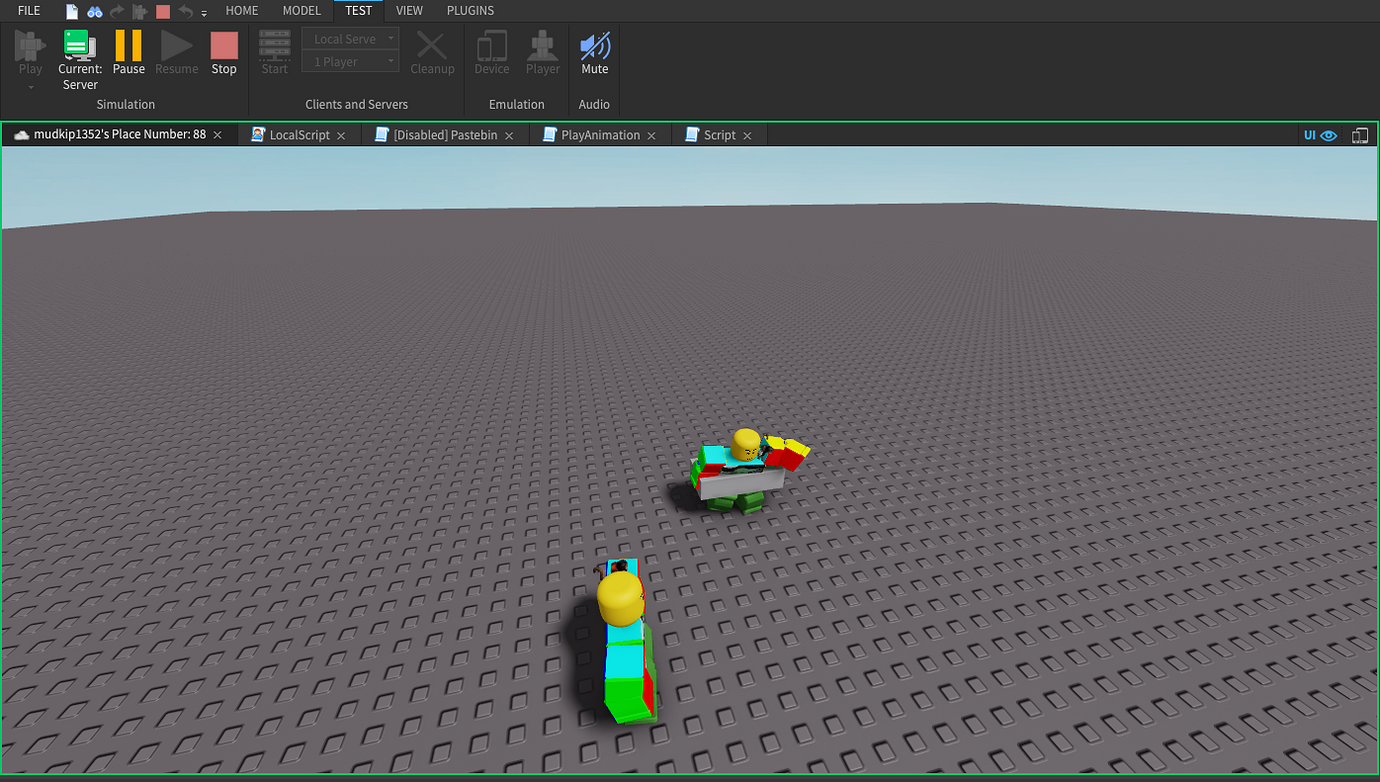Toggle the device orientation switcher
Viewport: 1380px width, 782px height.
click(1360, 134)
